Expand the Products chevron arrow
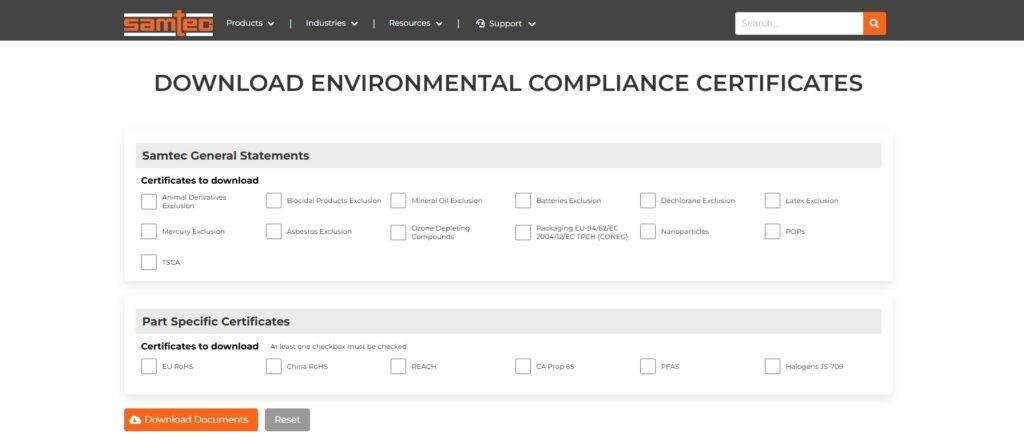The width and height of the screenshot is (1024, 437). point(271,24)
